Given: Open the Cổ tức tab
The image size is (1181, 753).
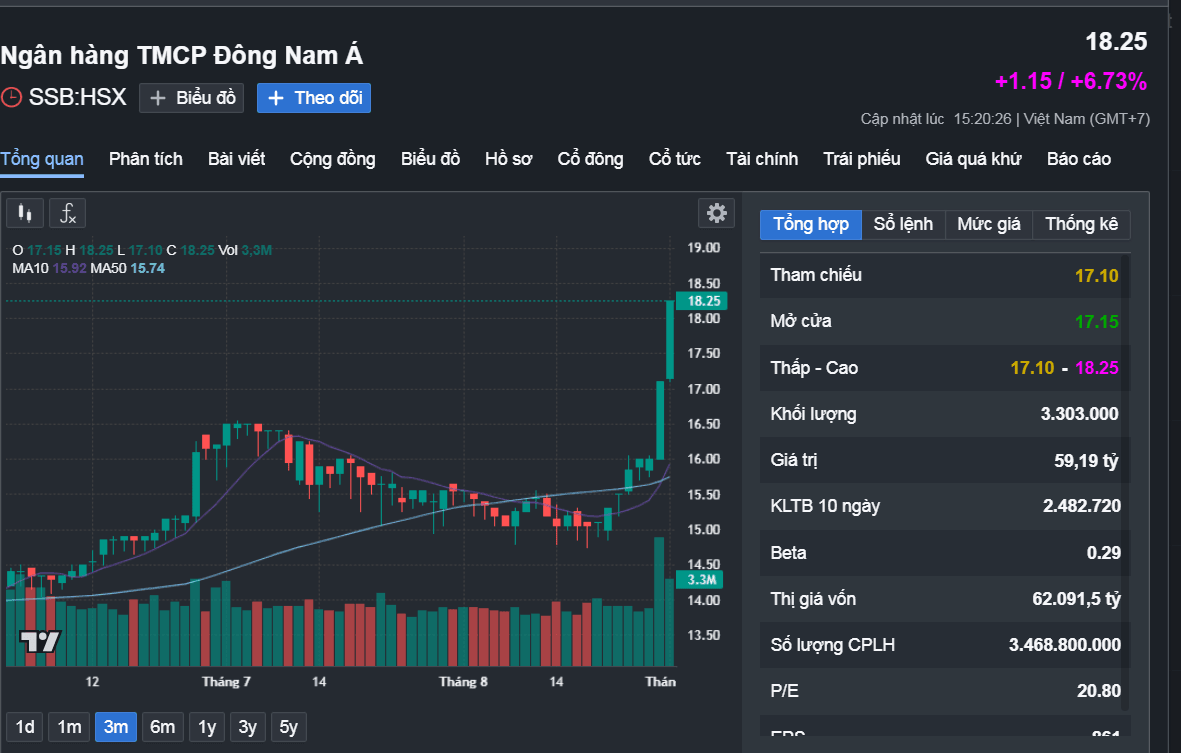Looking at the screenshot, I should (674, 159).
